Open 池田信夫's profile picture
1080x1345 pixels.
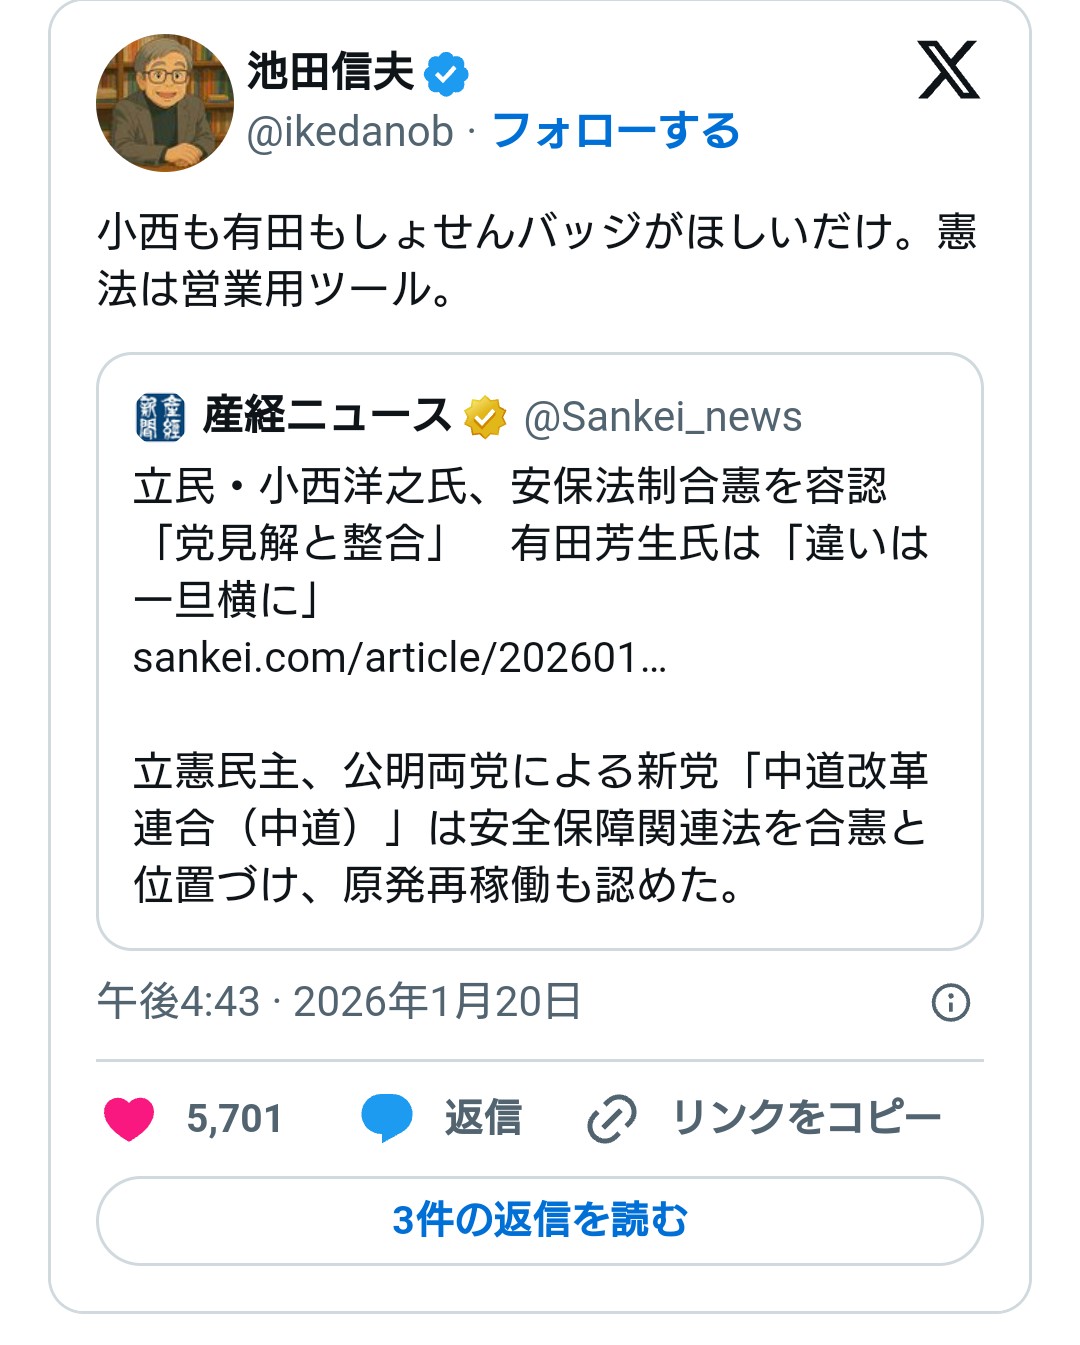click(165, 103)
